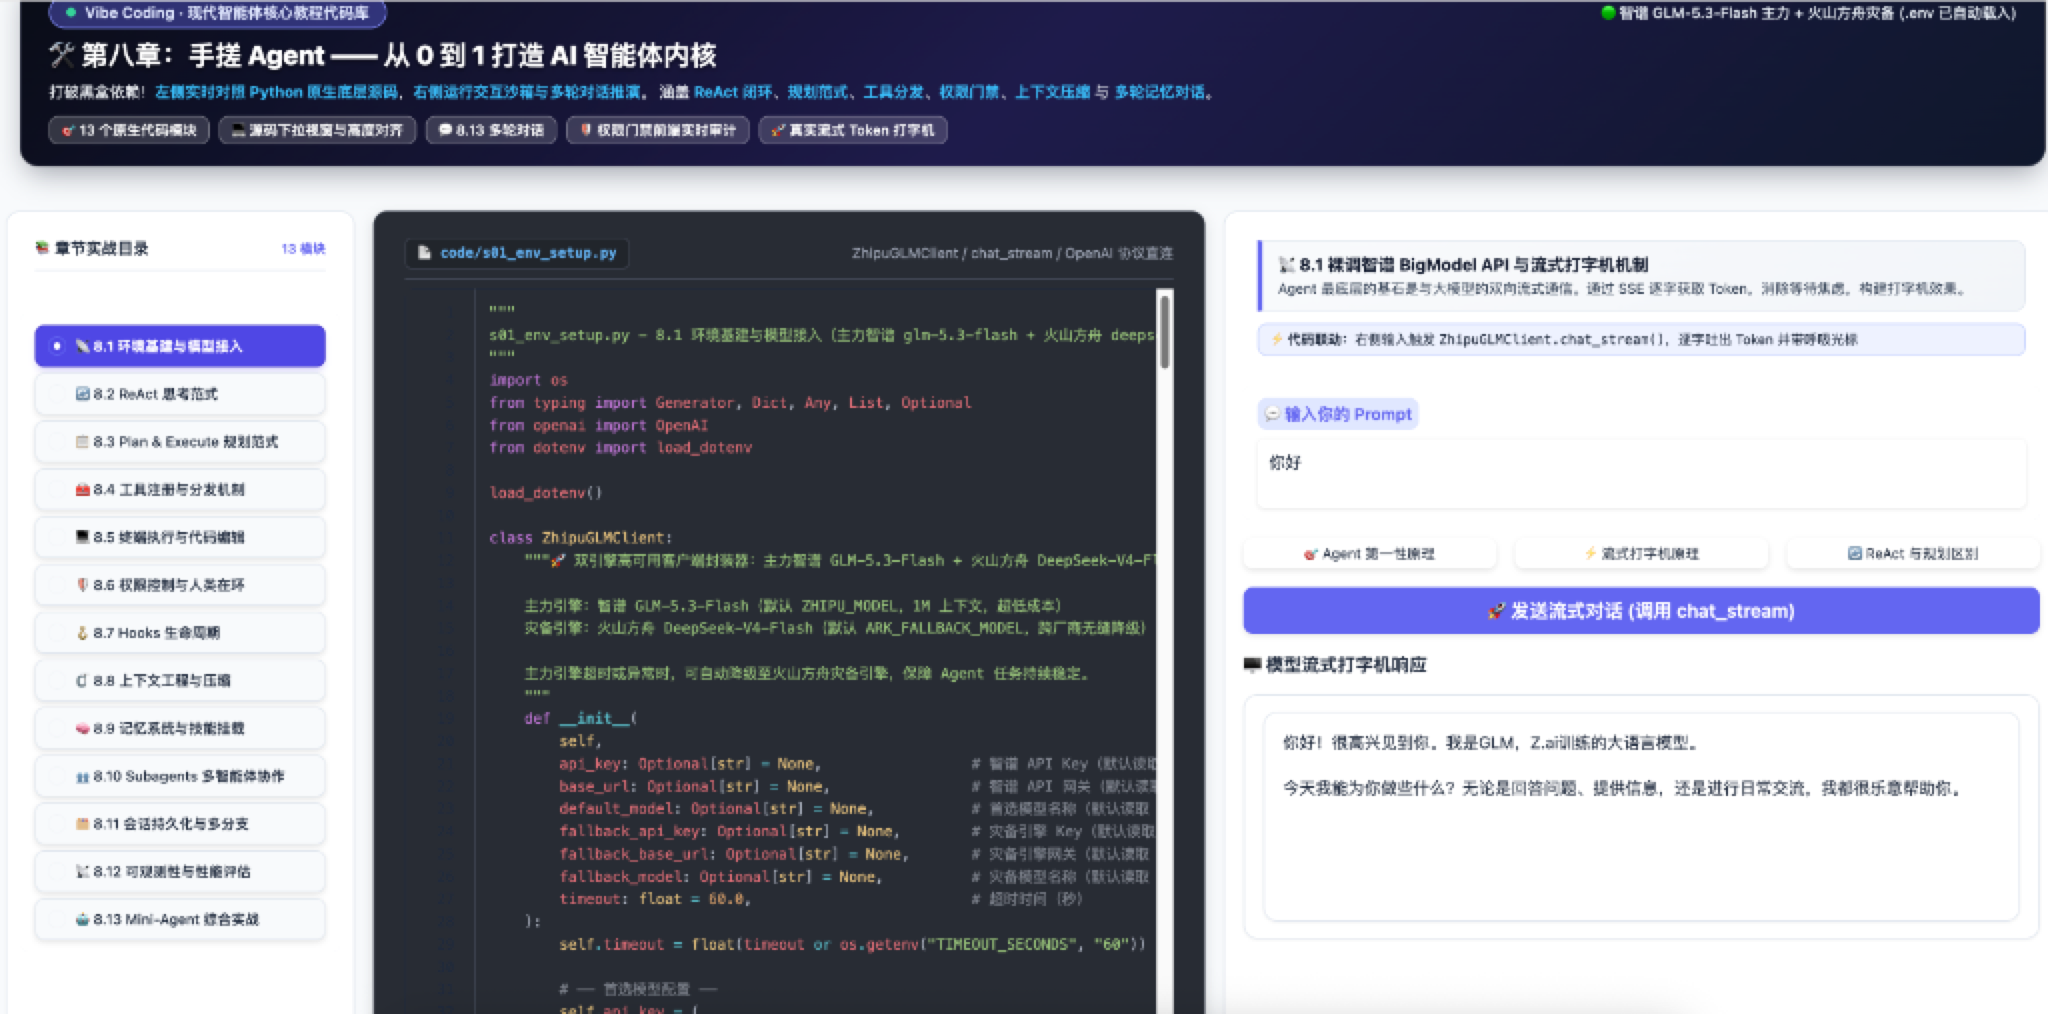
Task: Select the 8.8 上下文工程与压缩 radio circle
Action: [57, 681]
